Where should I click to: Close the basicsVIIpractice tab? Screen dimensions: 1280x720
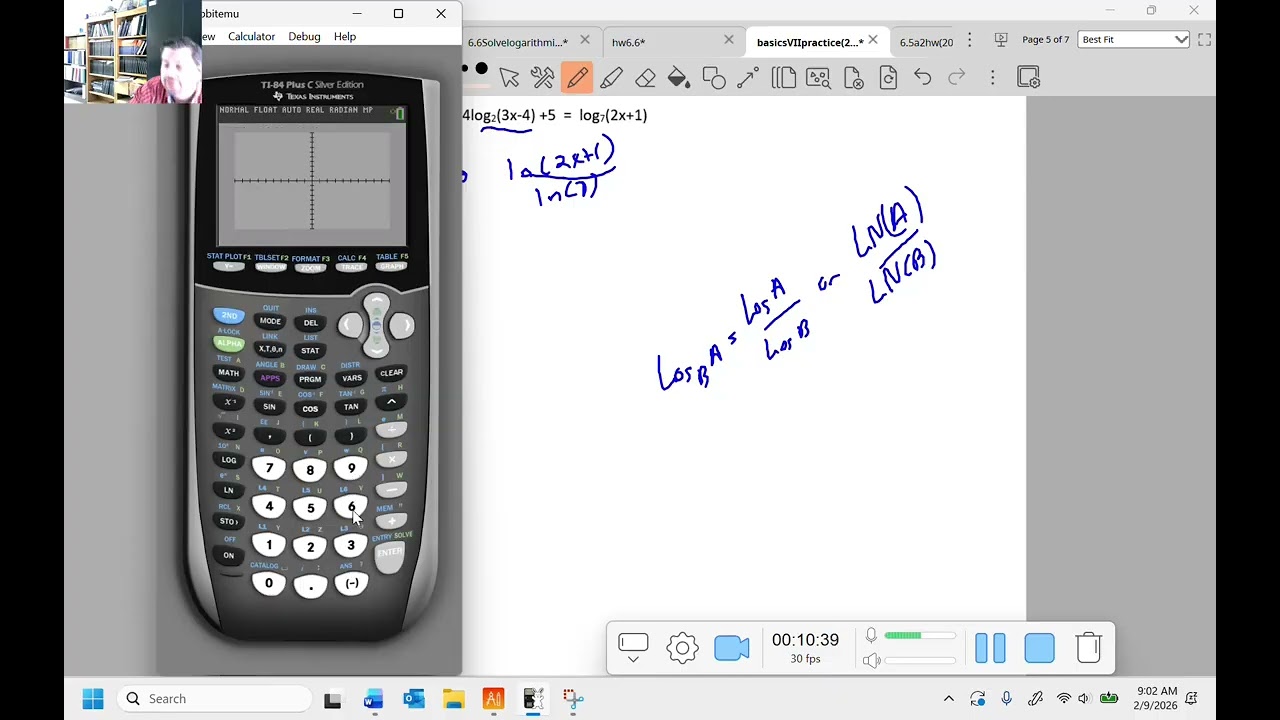click(x=873, y=41)
